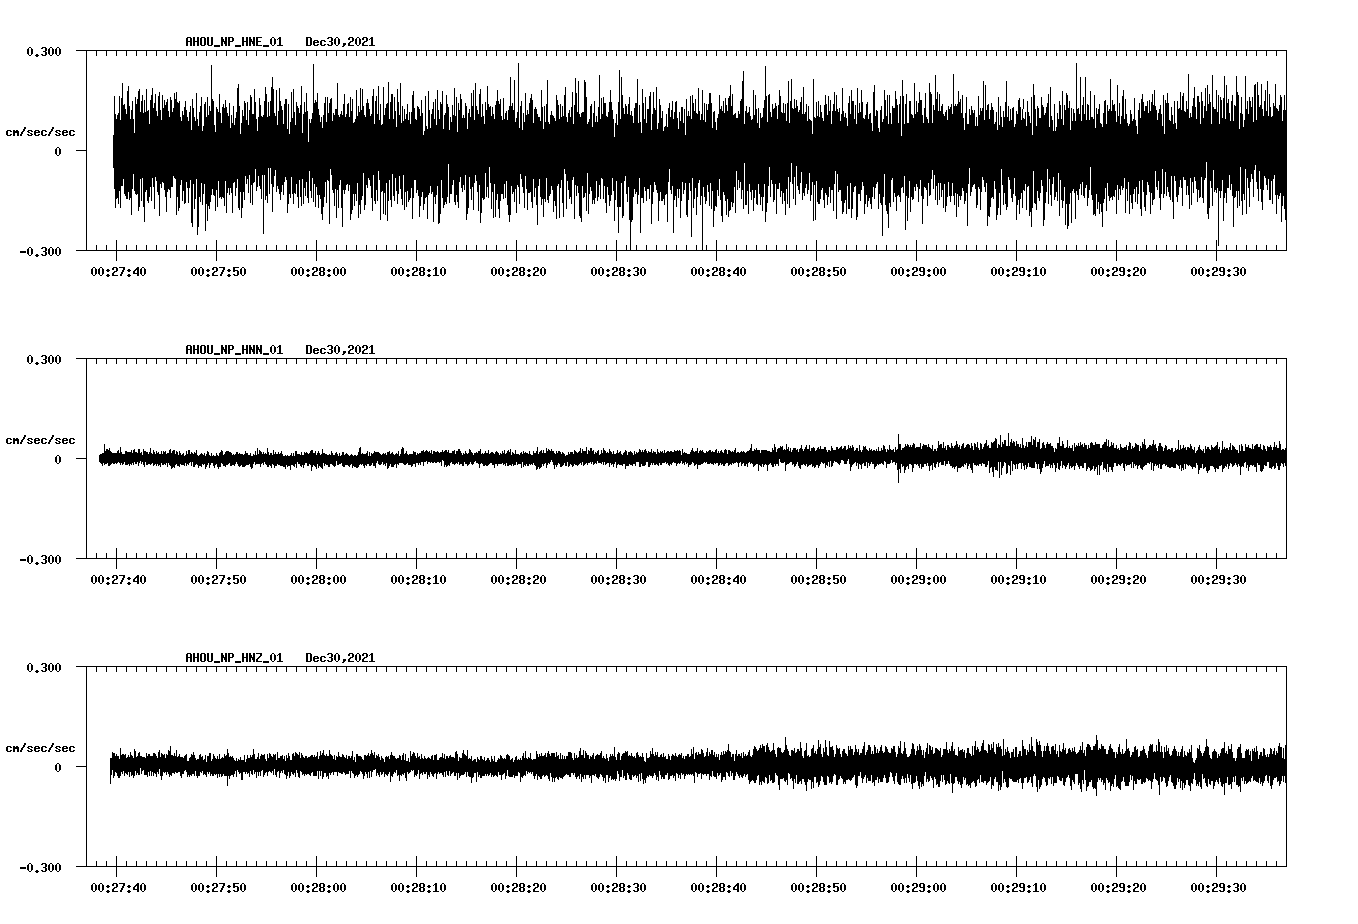Choose the 00:29:10 time label under HNZ plot
This screenshot has width=1358, height=924.
1018,887
